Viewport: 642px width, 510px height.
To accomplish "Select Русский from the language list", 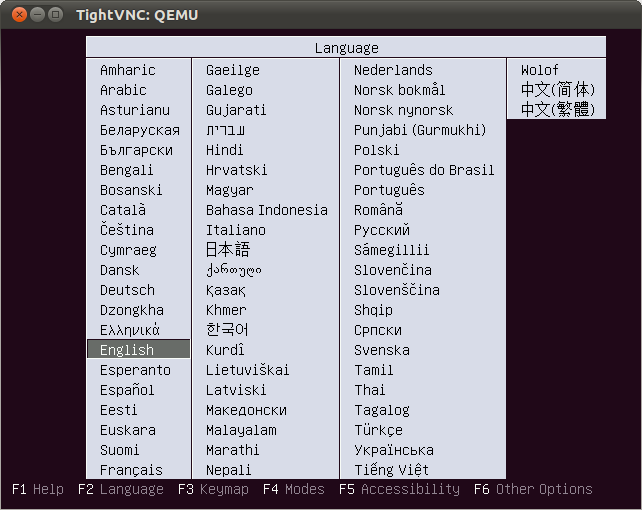I will 381,230.
